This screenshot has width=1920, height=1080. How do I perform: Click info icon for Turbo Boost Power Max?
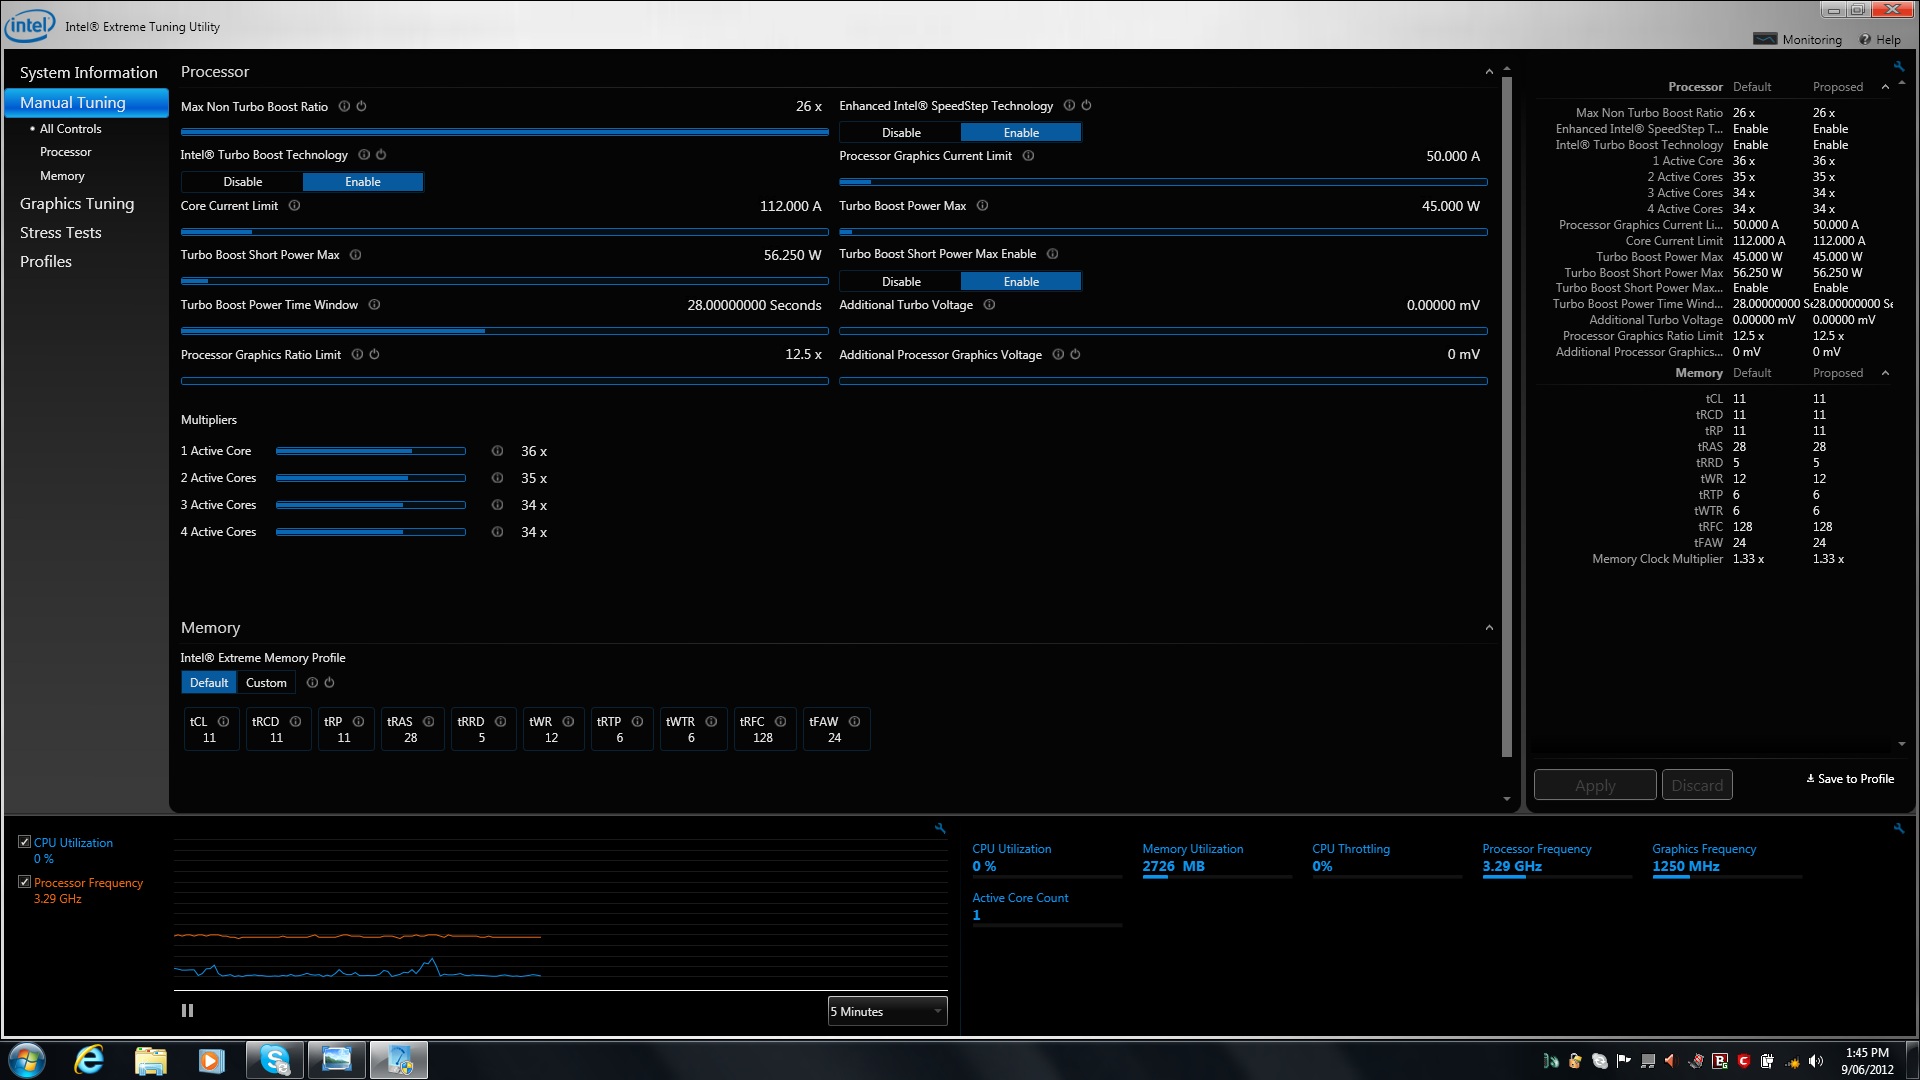click(982, 206)
